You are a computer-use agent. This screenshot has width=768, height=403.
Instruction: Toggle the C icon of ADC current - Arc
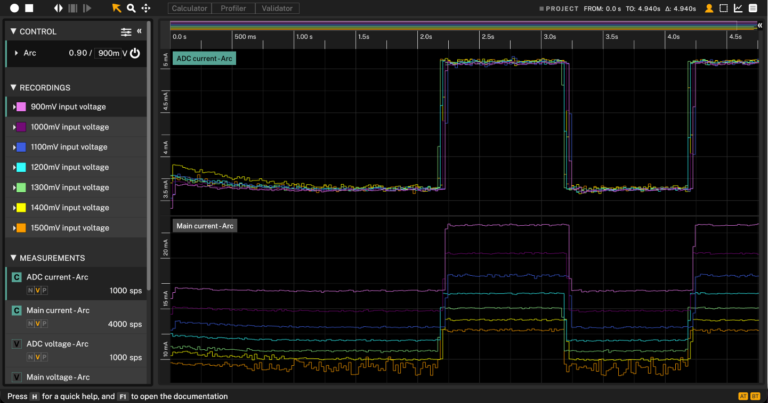coord(16,277)
